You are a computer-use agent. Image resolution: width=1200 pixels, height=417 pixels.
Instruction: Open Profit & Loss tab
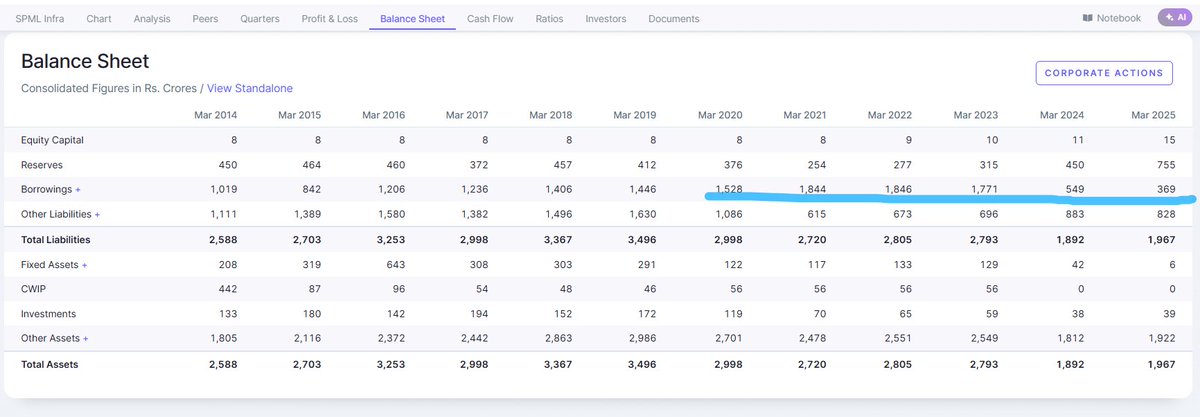pyautogui.click(x=331, y=18)
